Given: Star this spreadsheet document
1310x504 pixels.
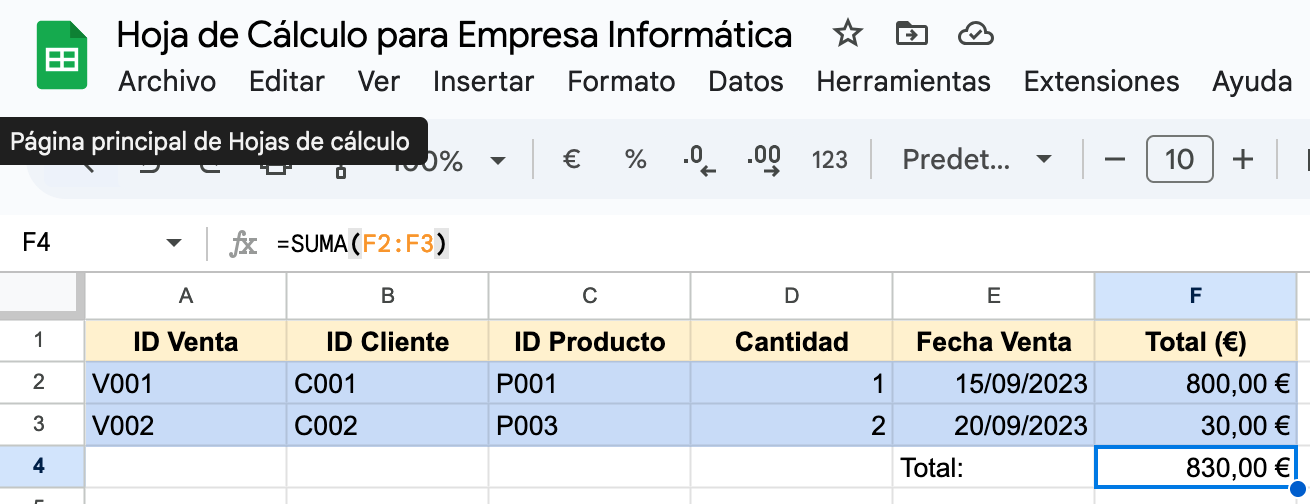Looking at the screenshot, I should pos(847,35).
